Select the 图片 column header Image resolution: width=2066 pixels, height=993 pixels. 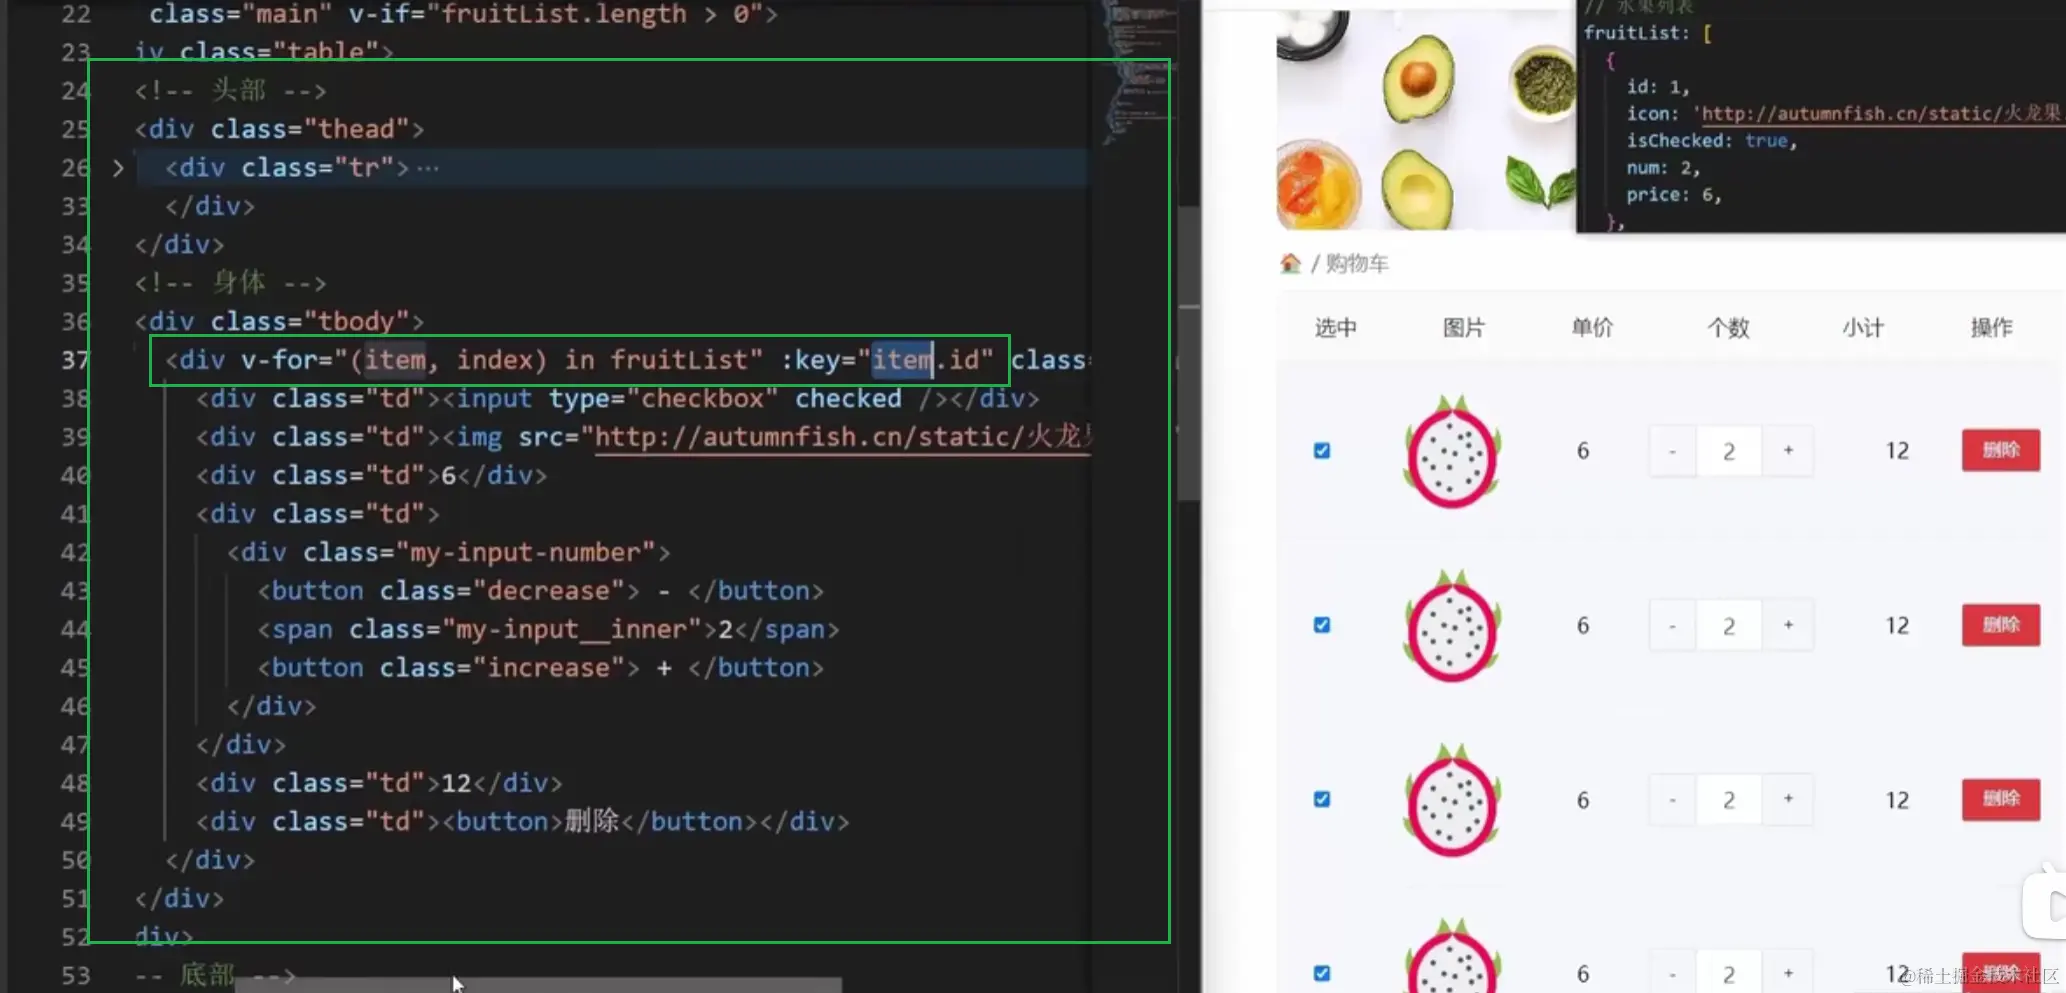coord(1464,328)
